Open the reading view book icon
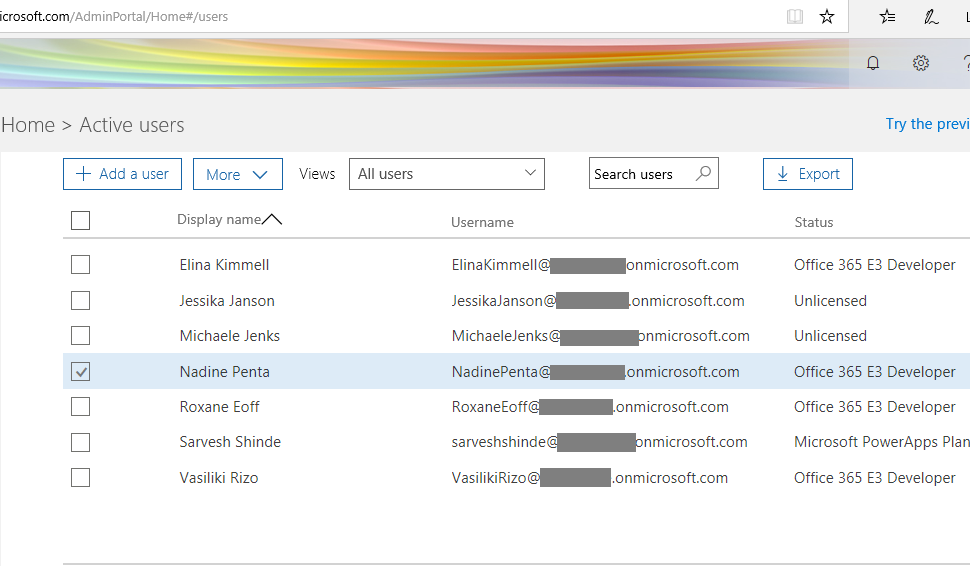 point(795,17)
